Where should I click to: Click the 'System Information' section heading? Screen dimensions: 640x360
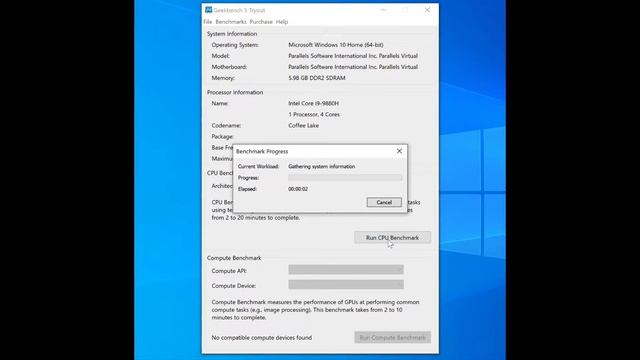(x=232, y=34)
